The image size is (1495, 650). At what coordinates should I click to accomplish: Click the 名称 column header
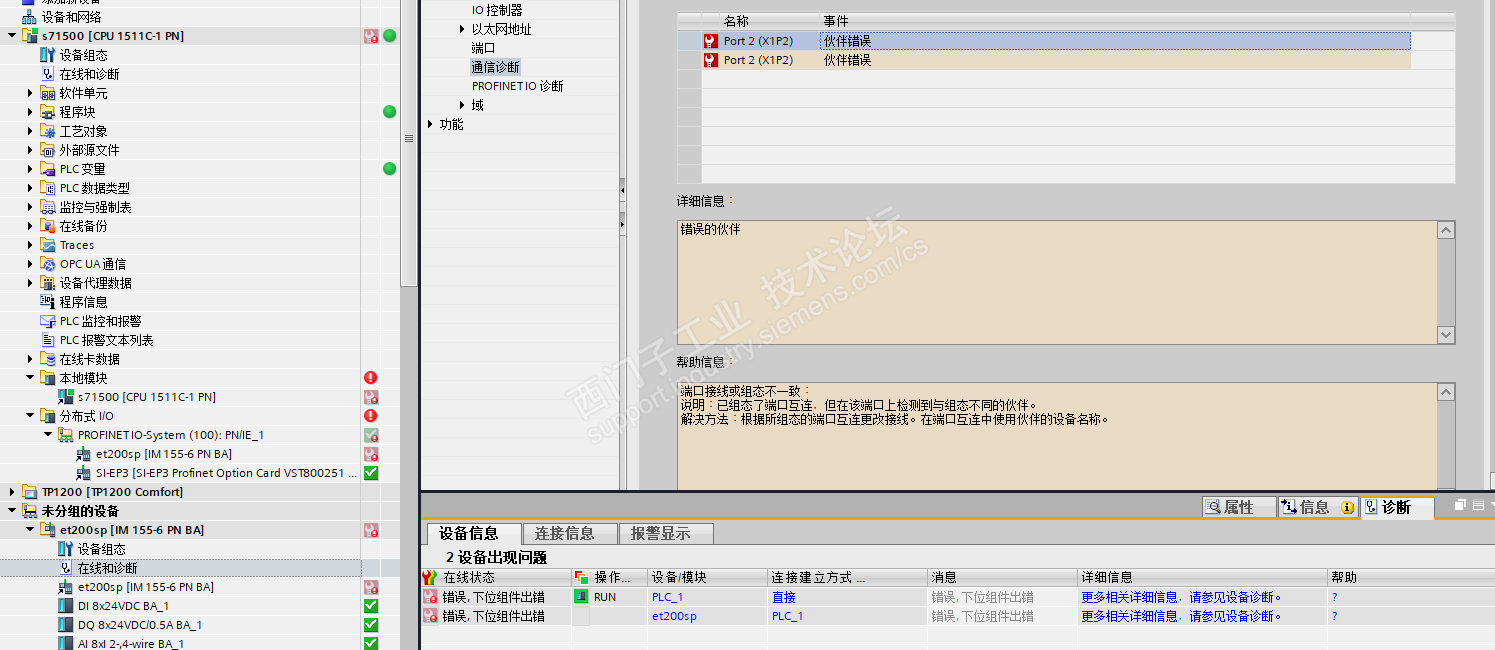[x=736, y=21]
